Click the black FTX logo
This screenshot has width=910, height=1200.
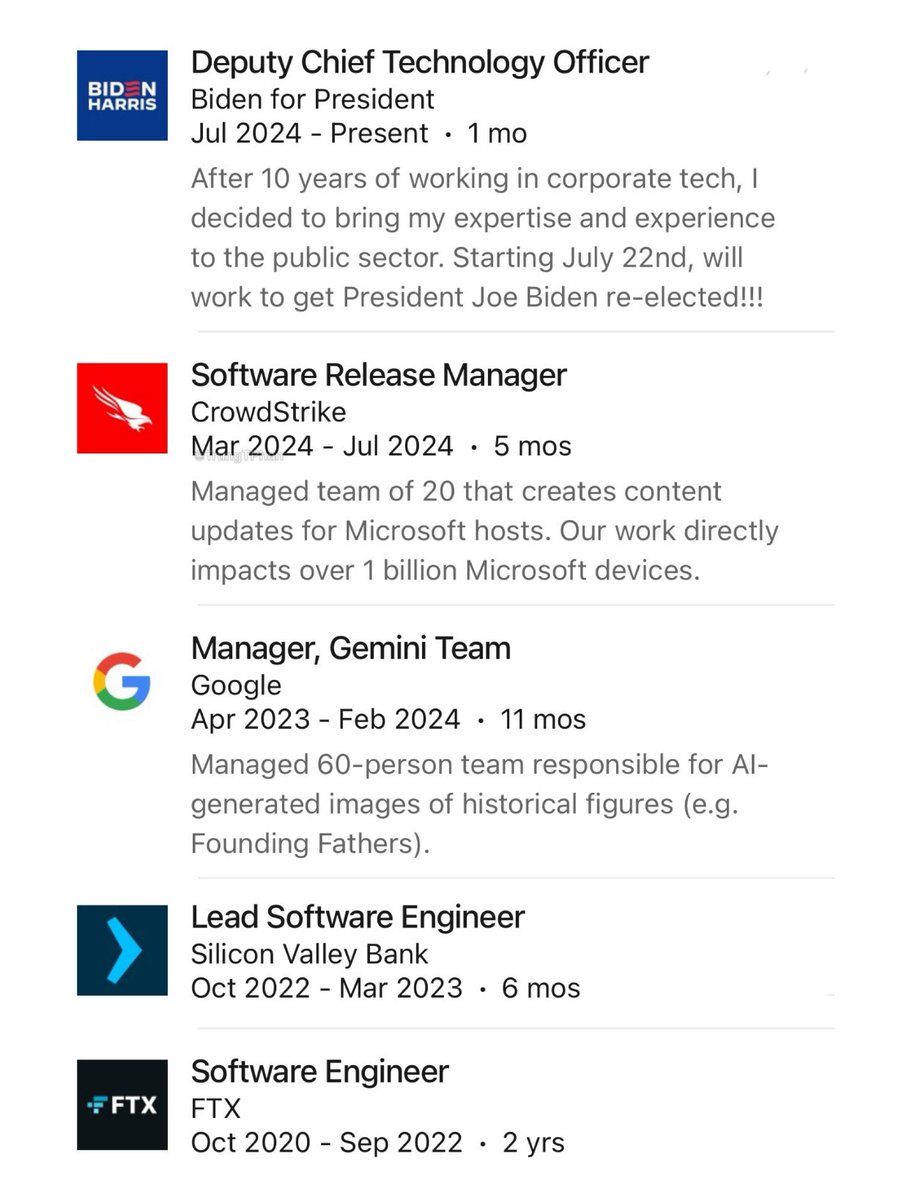(x=122, y=1104)
